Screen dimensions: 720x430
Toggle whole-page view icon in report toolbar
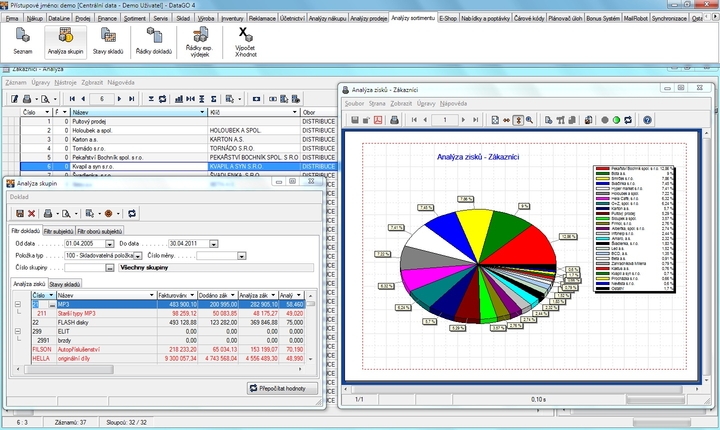pos(495,120)
